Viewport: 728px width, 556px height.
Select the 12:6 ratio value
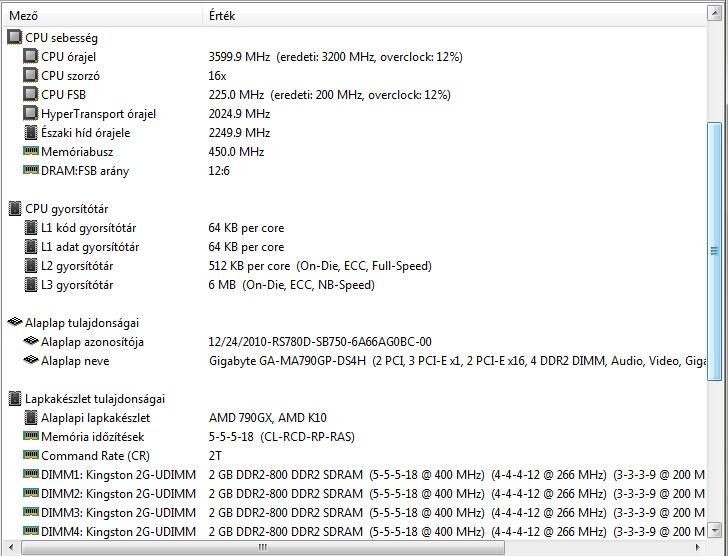coord(219,171)
